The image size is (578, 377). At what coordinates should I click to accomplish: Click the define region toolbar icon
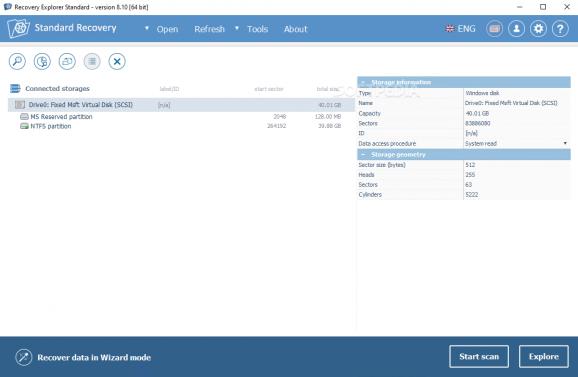pyautogui.click(x=42, y=61)
